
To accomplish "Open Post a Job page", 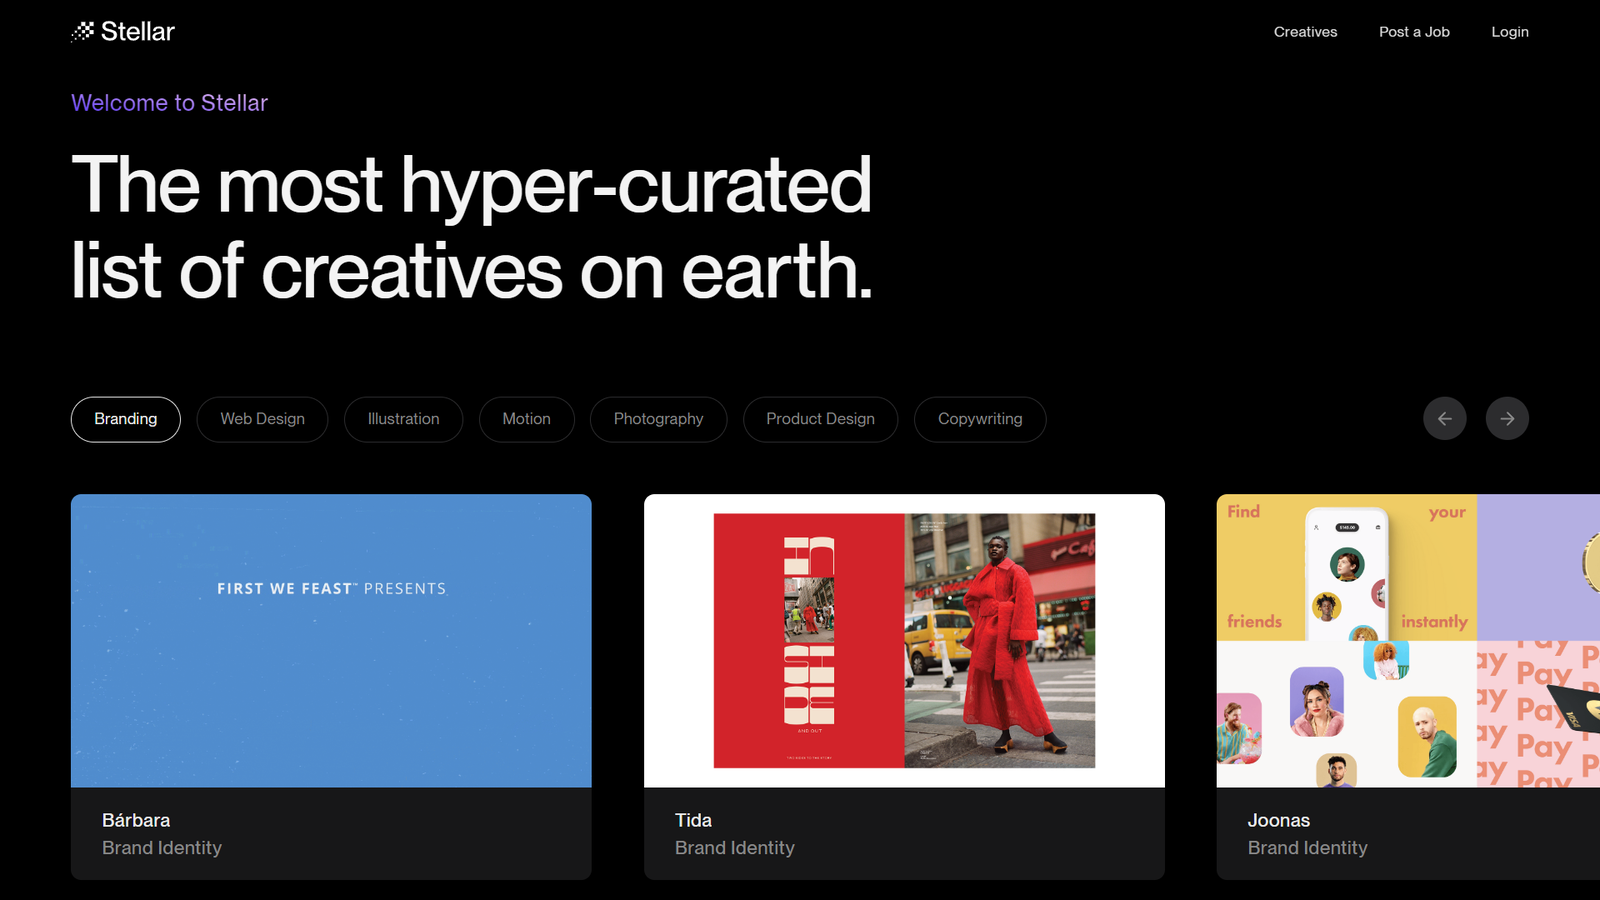I will [1414, 32].
